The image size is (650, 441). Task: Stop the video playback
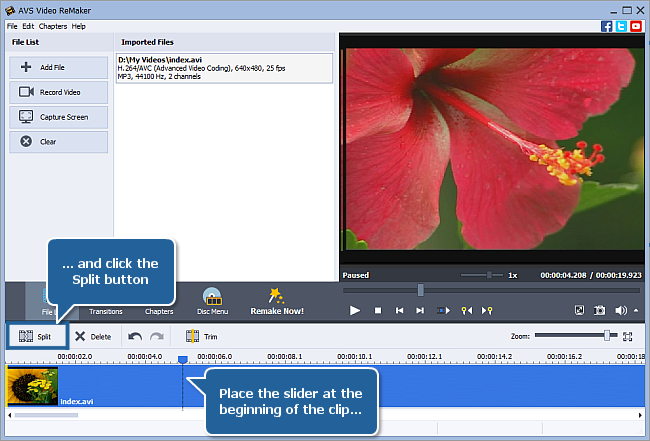point(378,310)
